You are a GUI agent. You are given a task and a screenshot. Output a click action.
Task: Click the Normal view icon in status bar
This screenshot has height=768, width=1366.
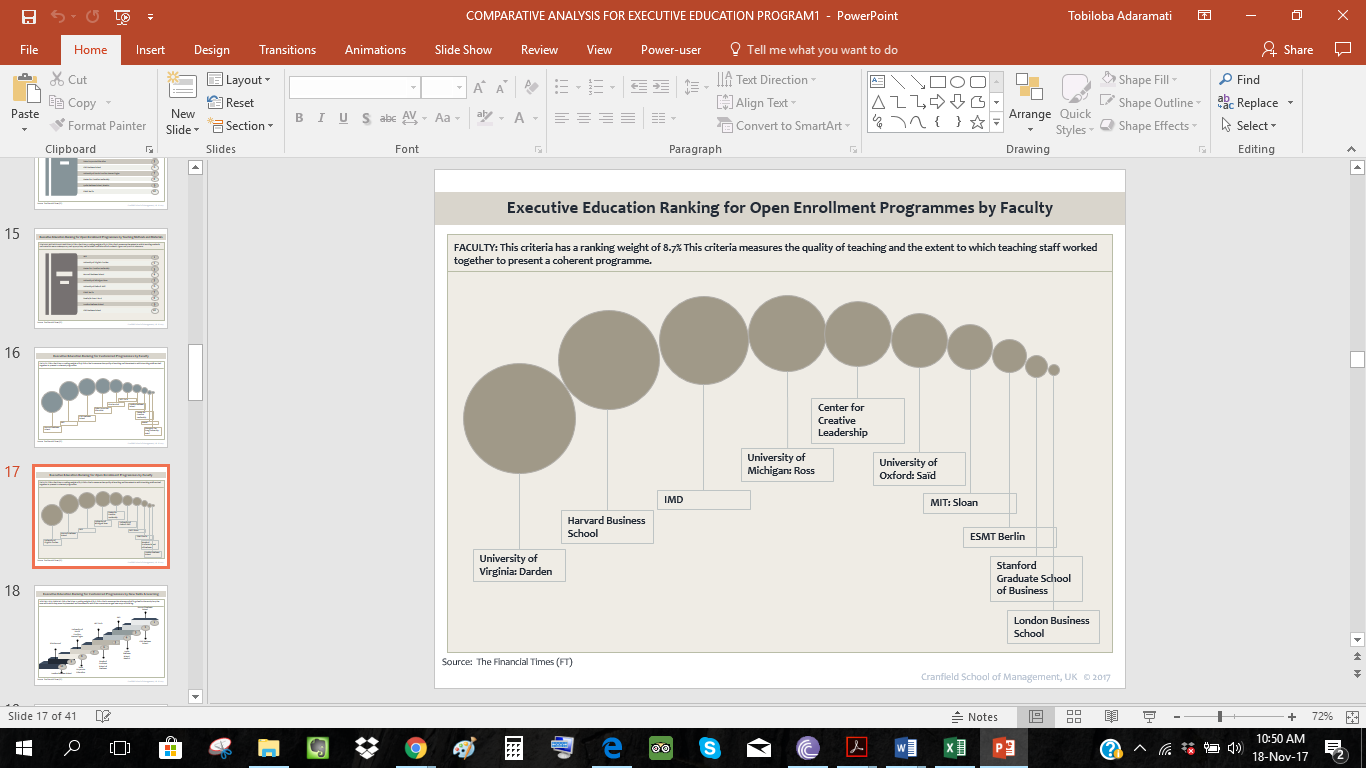tap(1036, 716)
